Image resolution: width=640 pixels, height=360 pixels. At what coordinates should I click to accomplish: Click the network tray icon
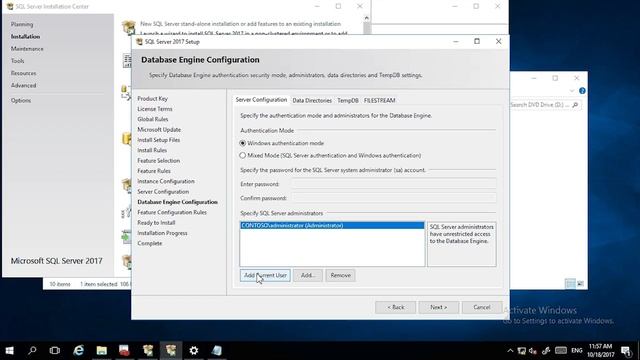tap(521, 351)
